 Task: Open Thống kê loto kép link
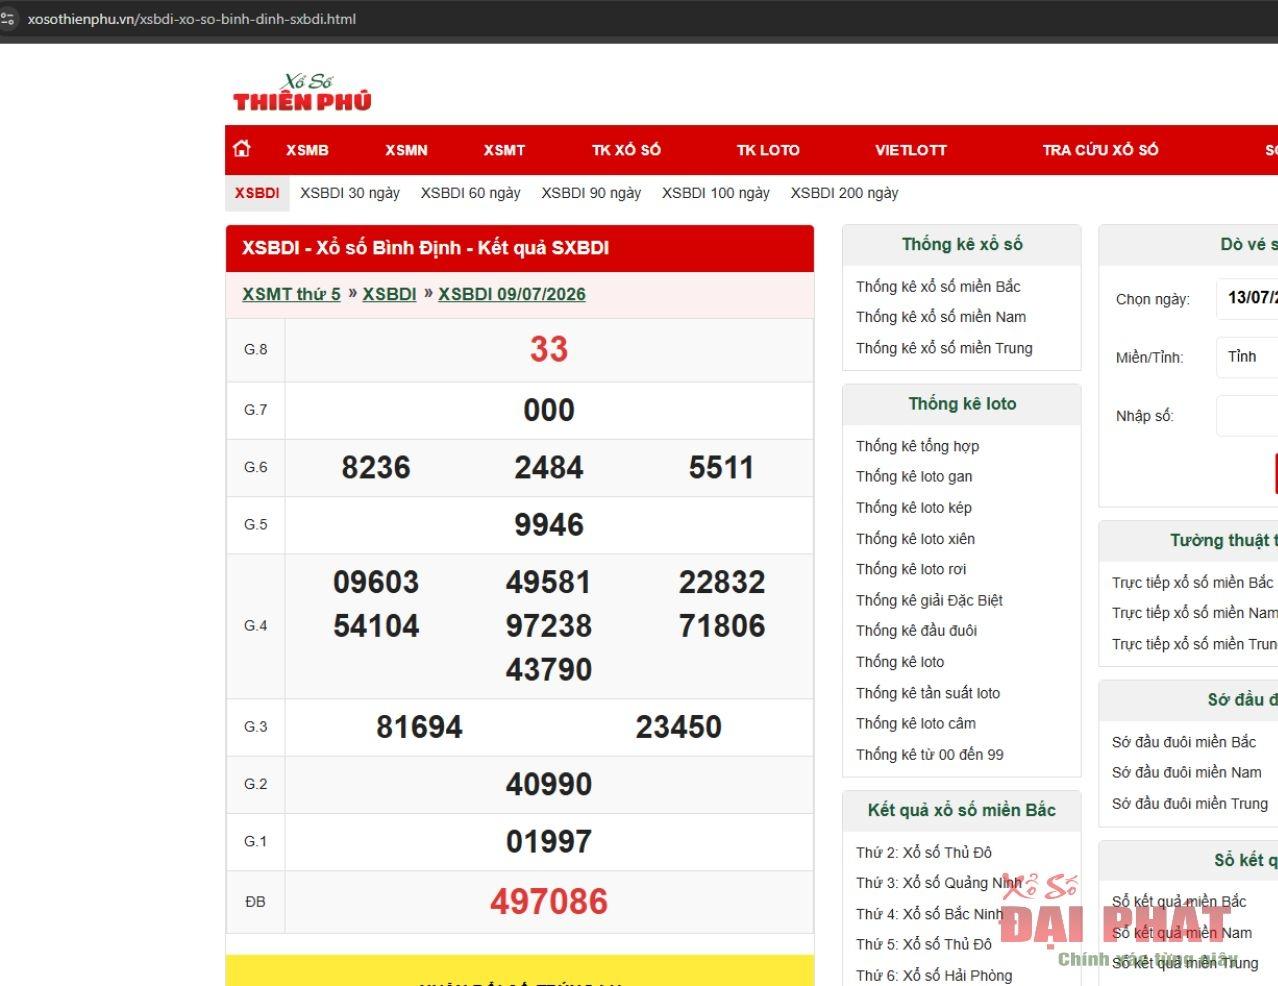point(914,507)
